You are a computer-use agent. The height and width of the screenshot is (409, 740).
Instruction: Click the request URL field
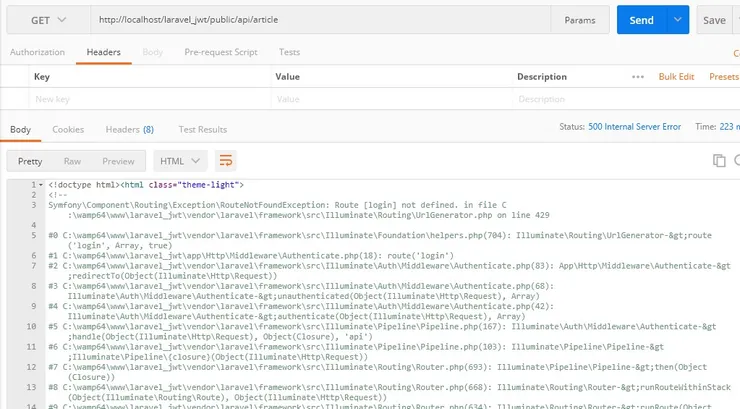[x=320, y=20]
